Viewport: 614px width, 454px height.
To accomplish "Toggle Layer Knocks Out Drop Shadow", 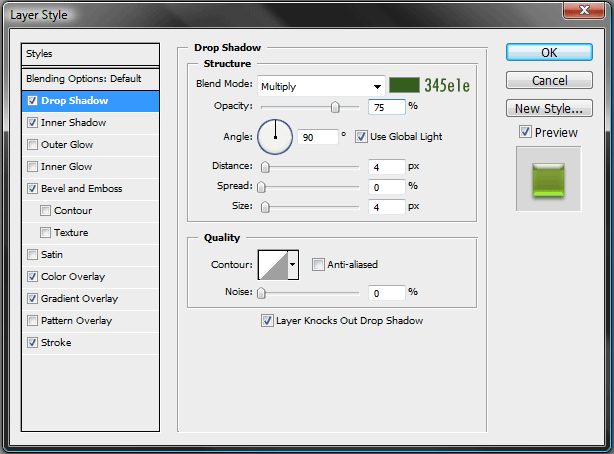I will pos(267,320).
